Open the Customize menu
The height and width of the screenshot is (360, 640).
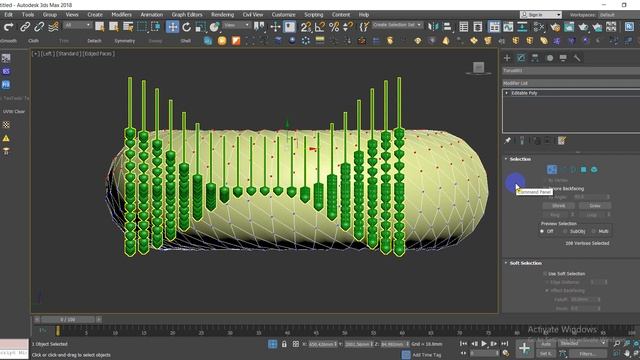pos(283,14)
